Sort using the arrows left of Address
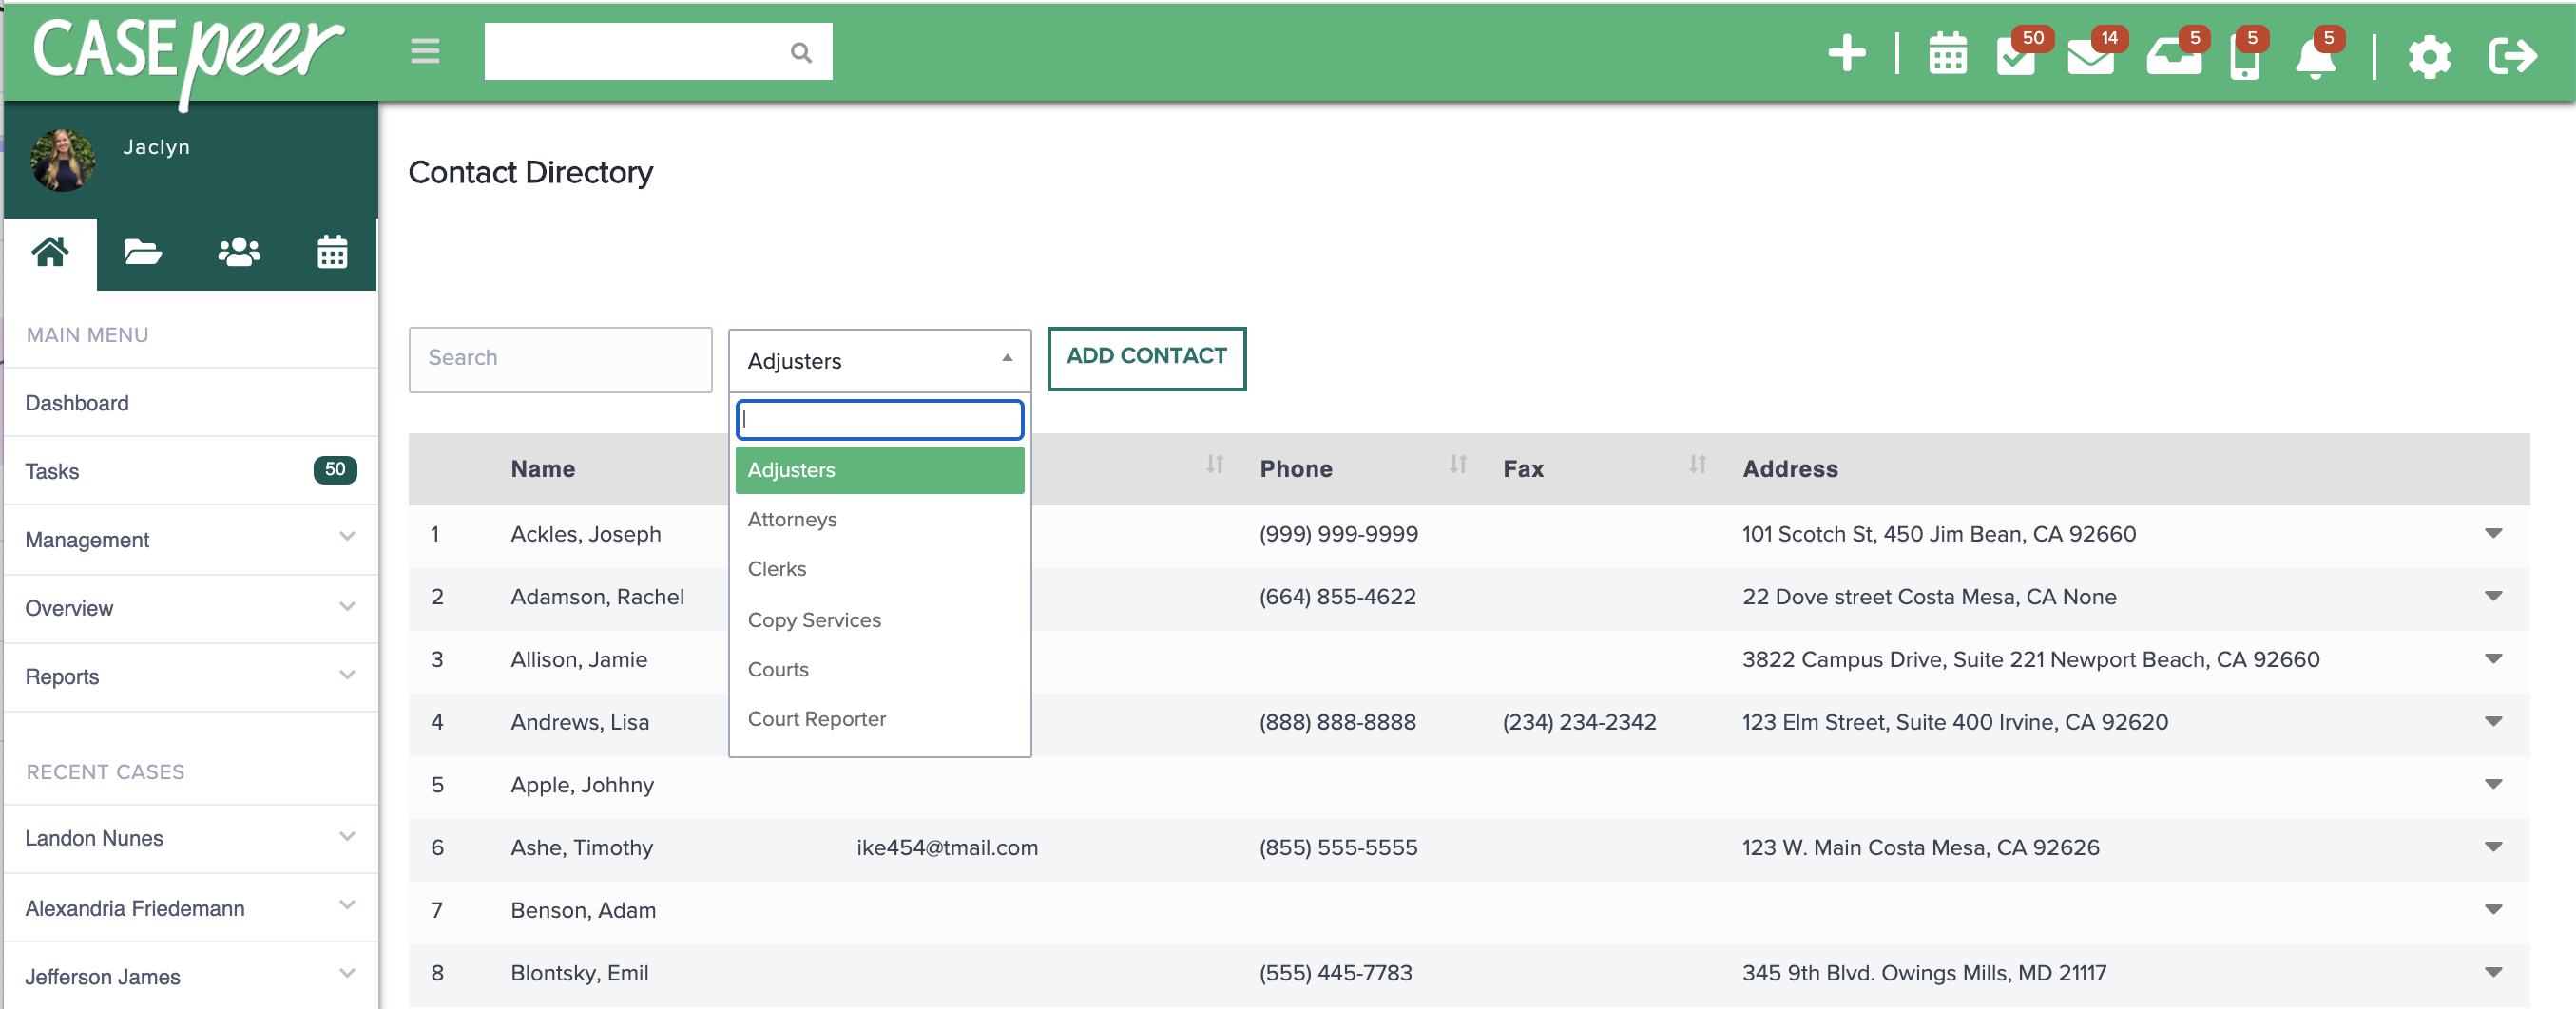Image resolution: width=2576 pixels, height=1009 pixels. click(x=1697, y=464)
